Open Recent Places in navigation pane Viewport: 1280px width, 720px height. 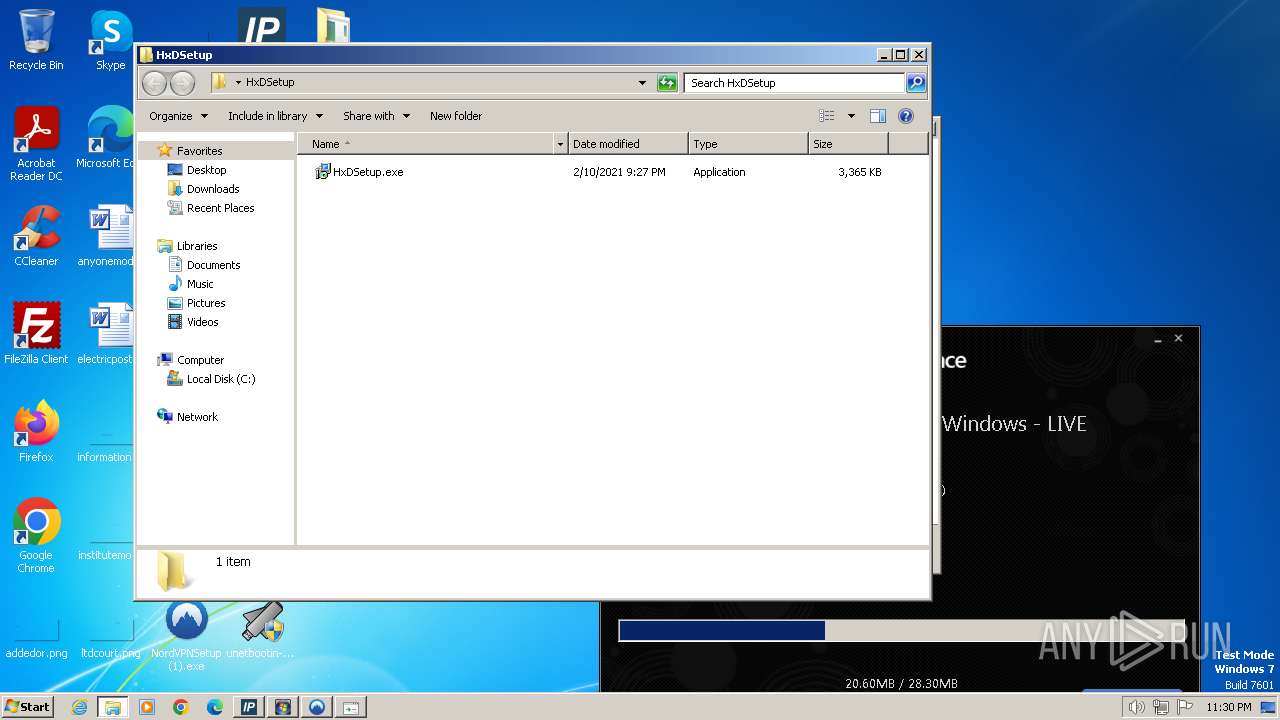click(220, 208)
